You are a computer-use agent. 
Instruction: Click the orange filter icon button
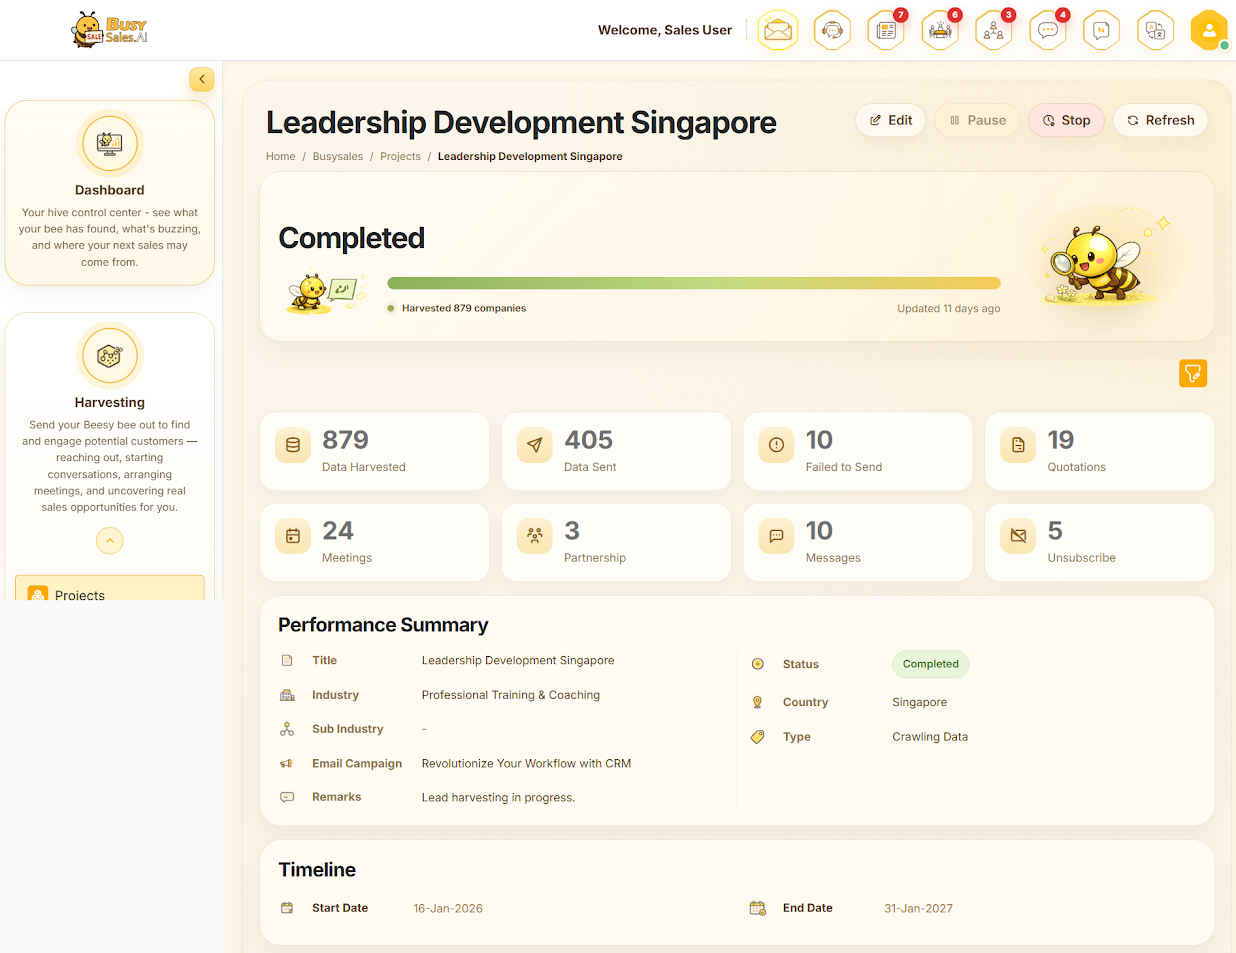tap(1193, 373)
